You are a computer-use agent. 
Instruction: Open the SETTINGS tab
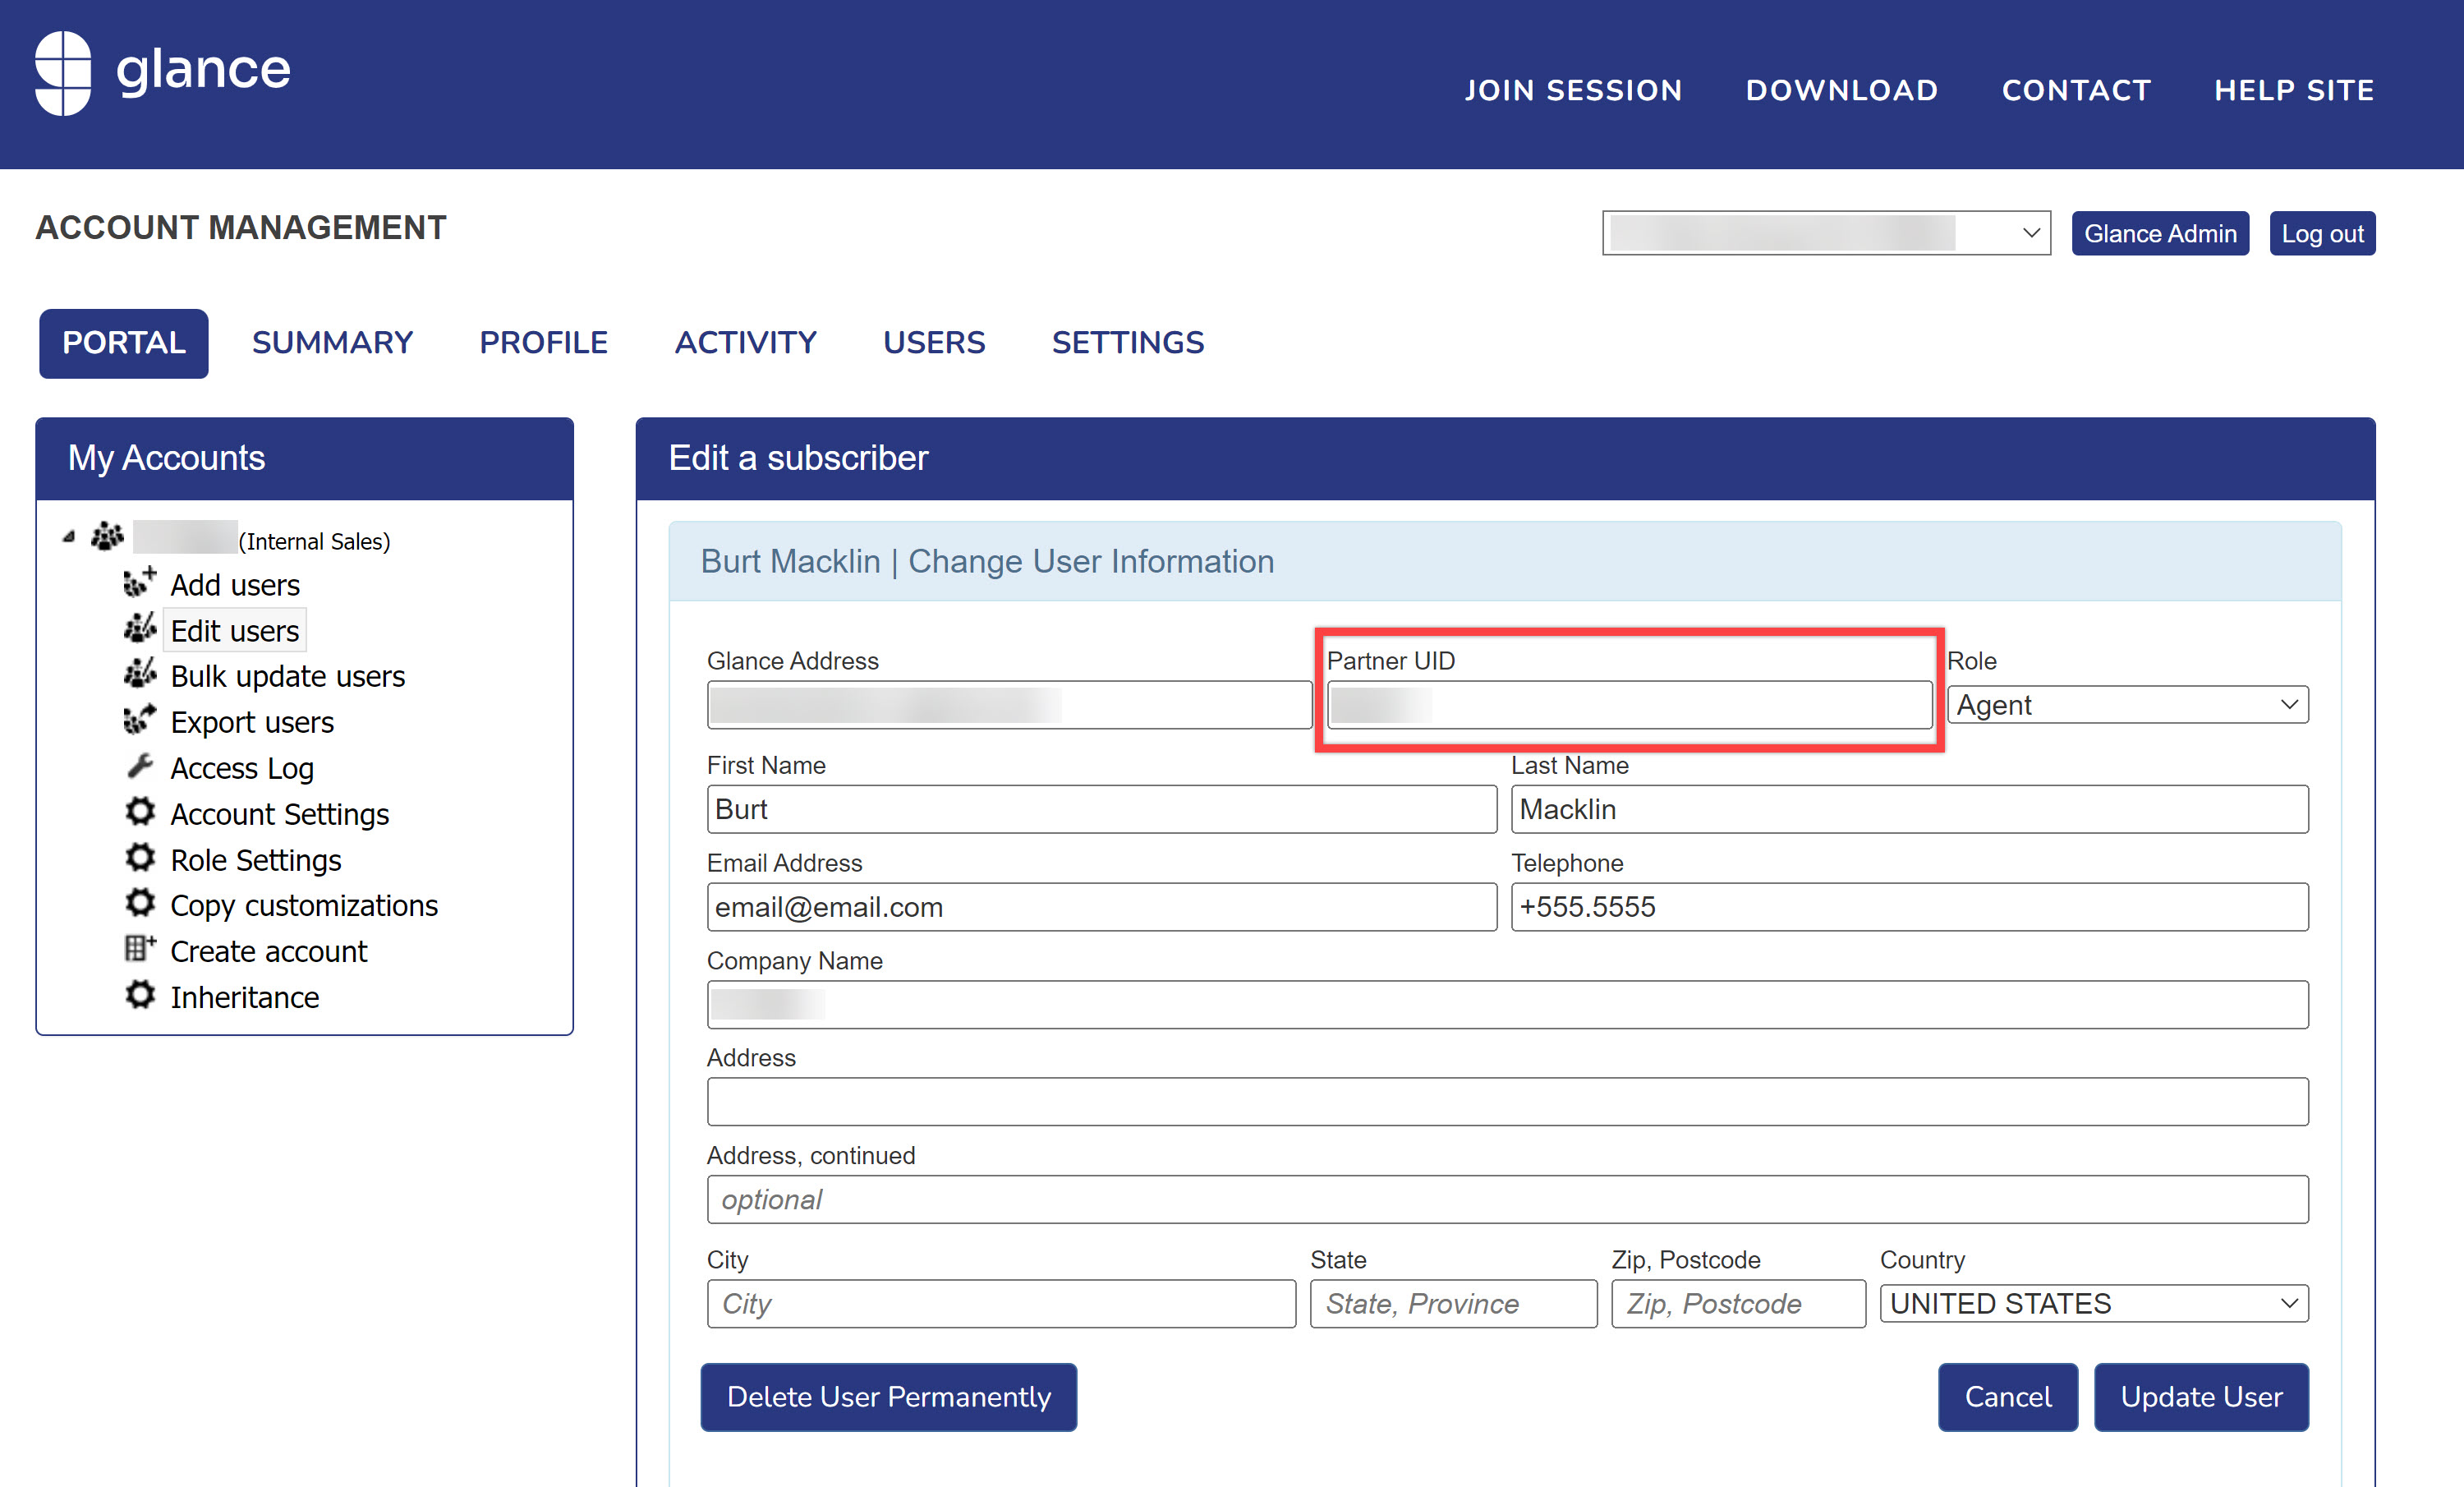coord(1127,343)
